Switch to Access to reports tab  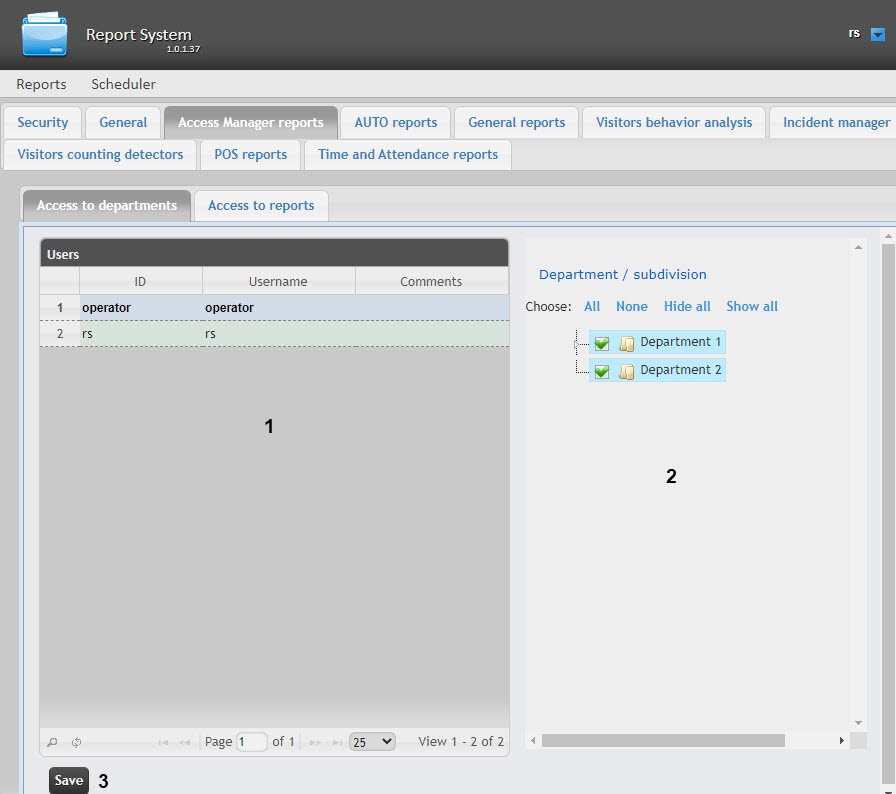click(x=261, y=205)
